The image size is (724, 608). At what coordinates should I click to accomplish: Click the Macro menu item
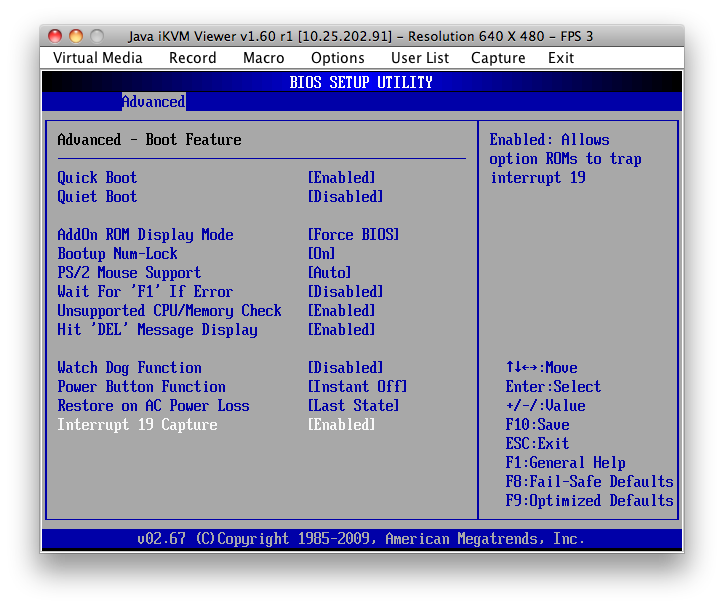tap(264, 58)
